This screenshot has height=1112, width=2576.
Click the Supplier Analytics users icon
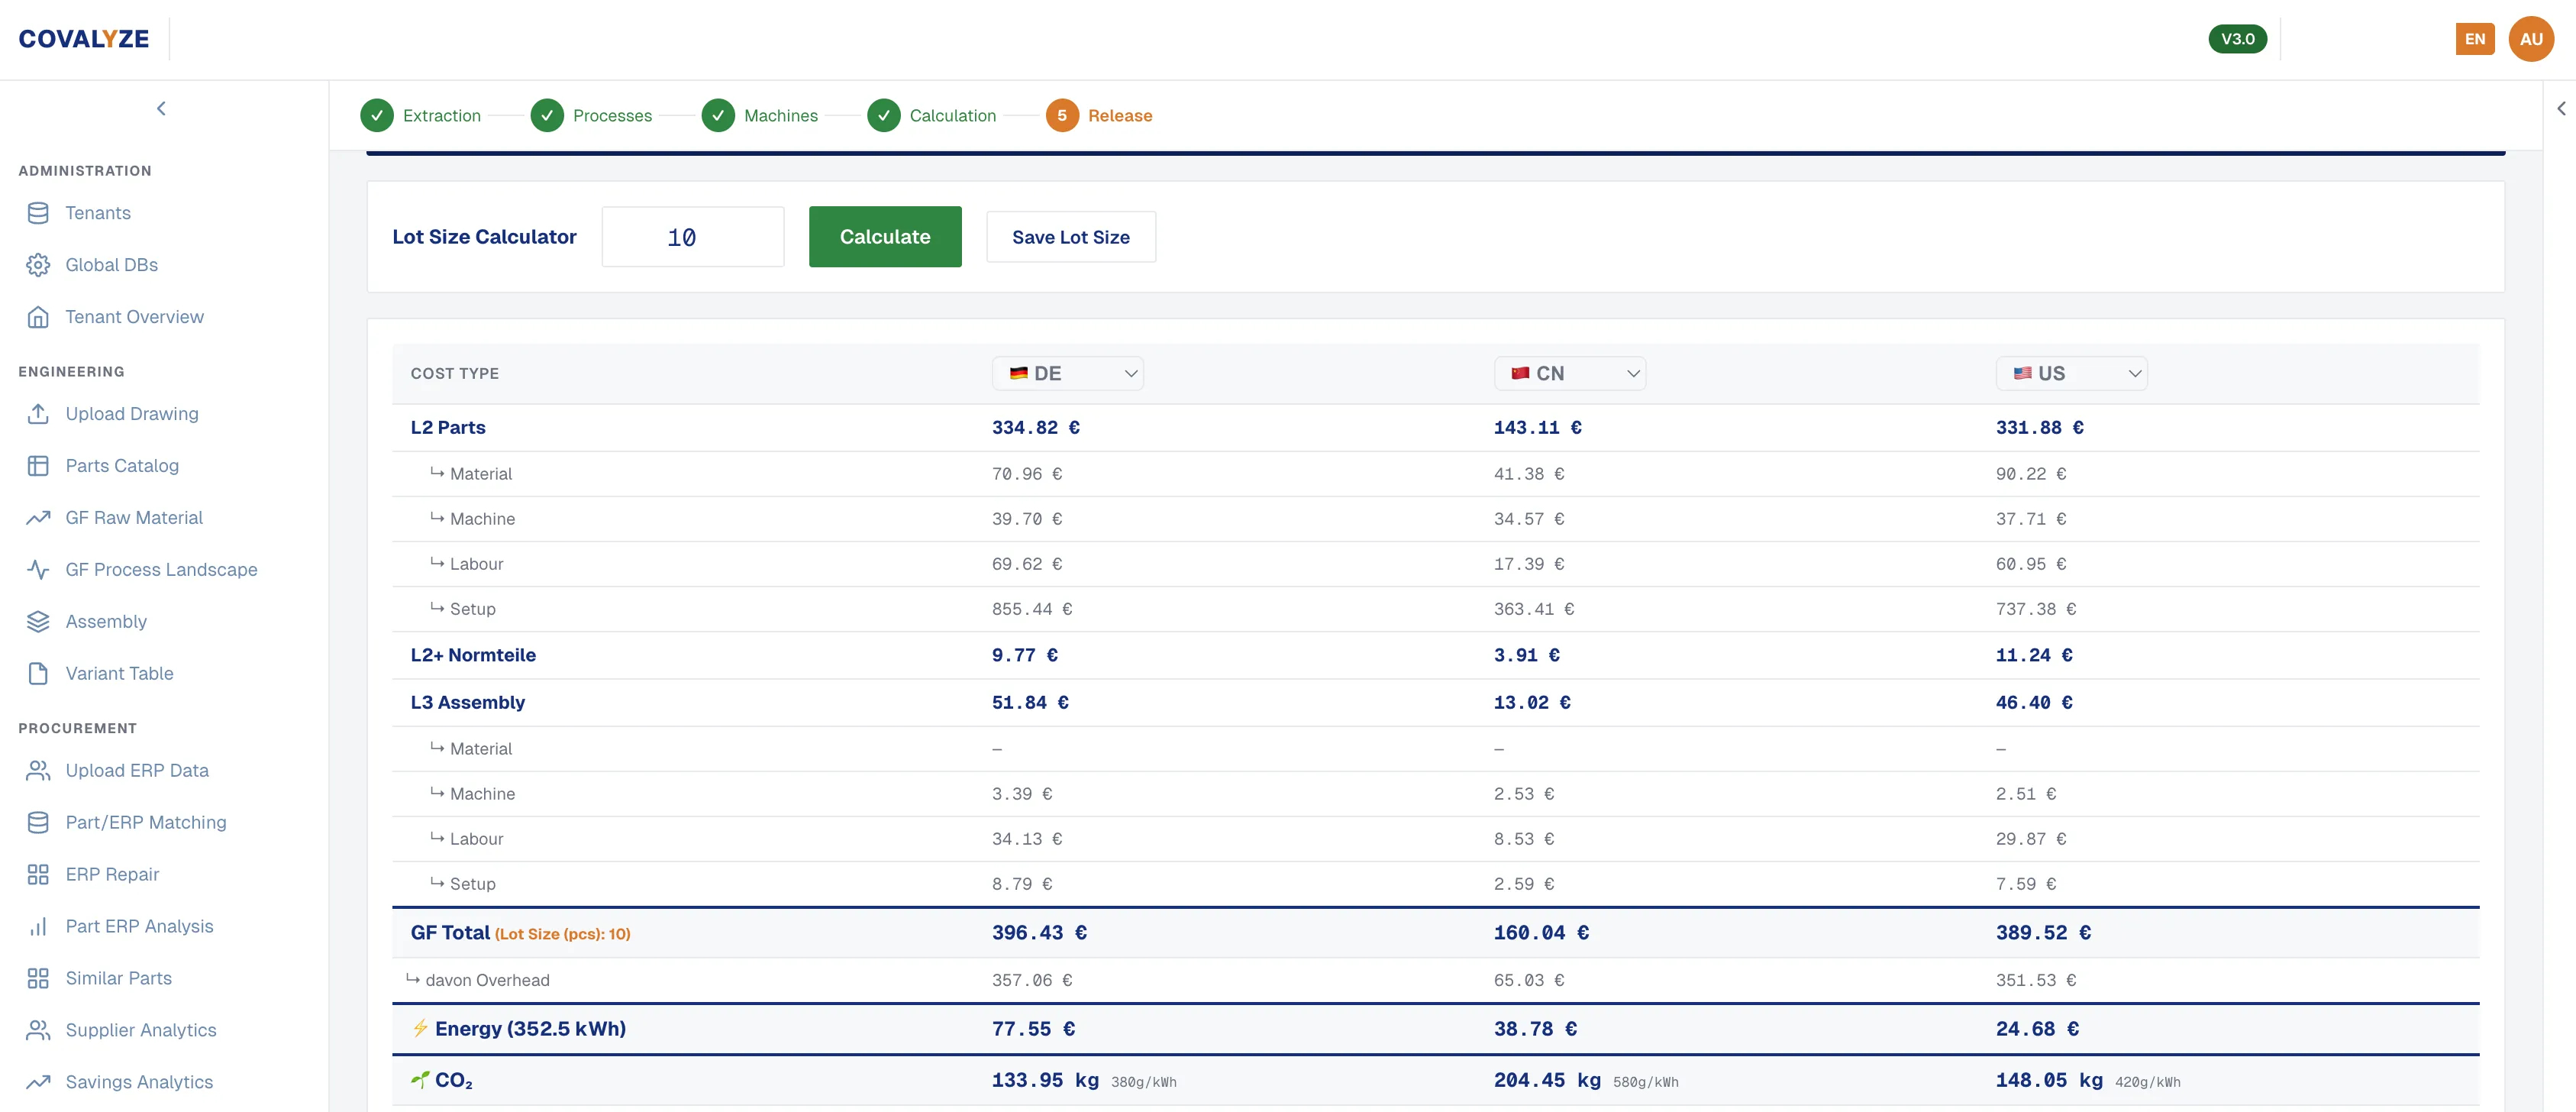click(38, 1031)
